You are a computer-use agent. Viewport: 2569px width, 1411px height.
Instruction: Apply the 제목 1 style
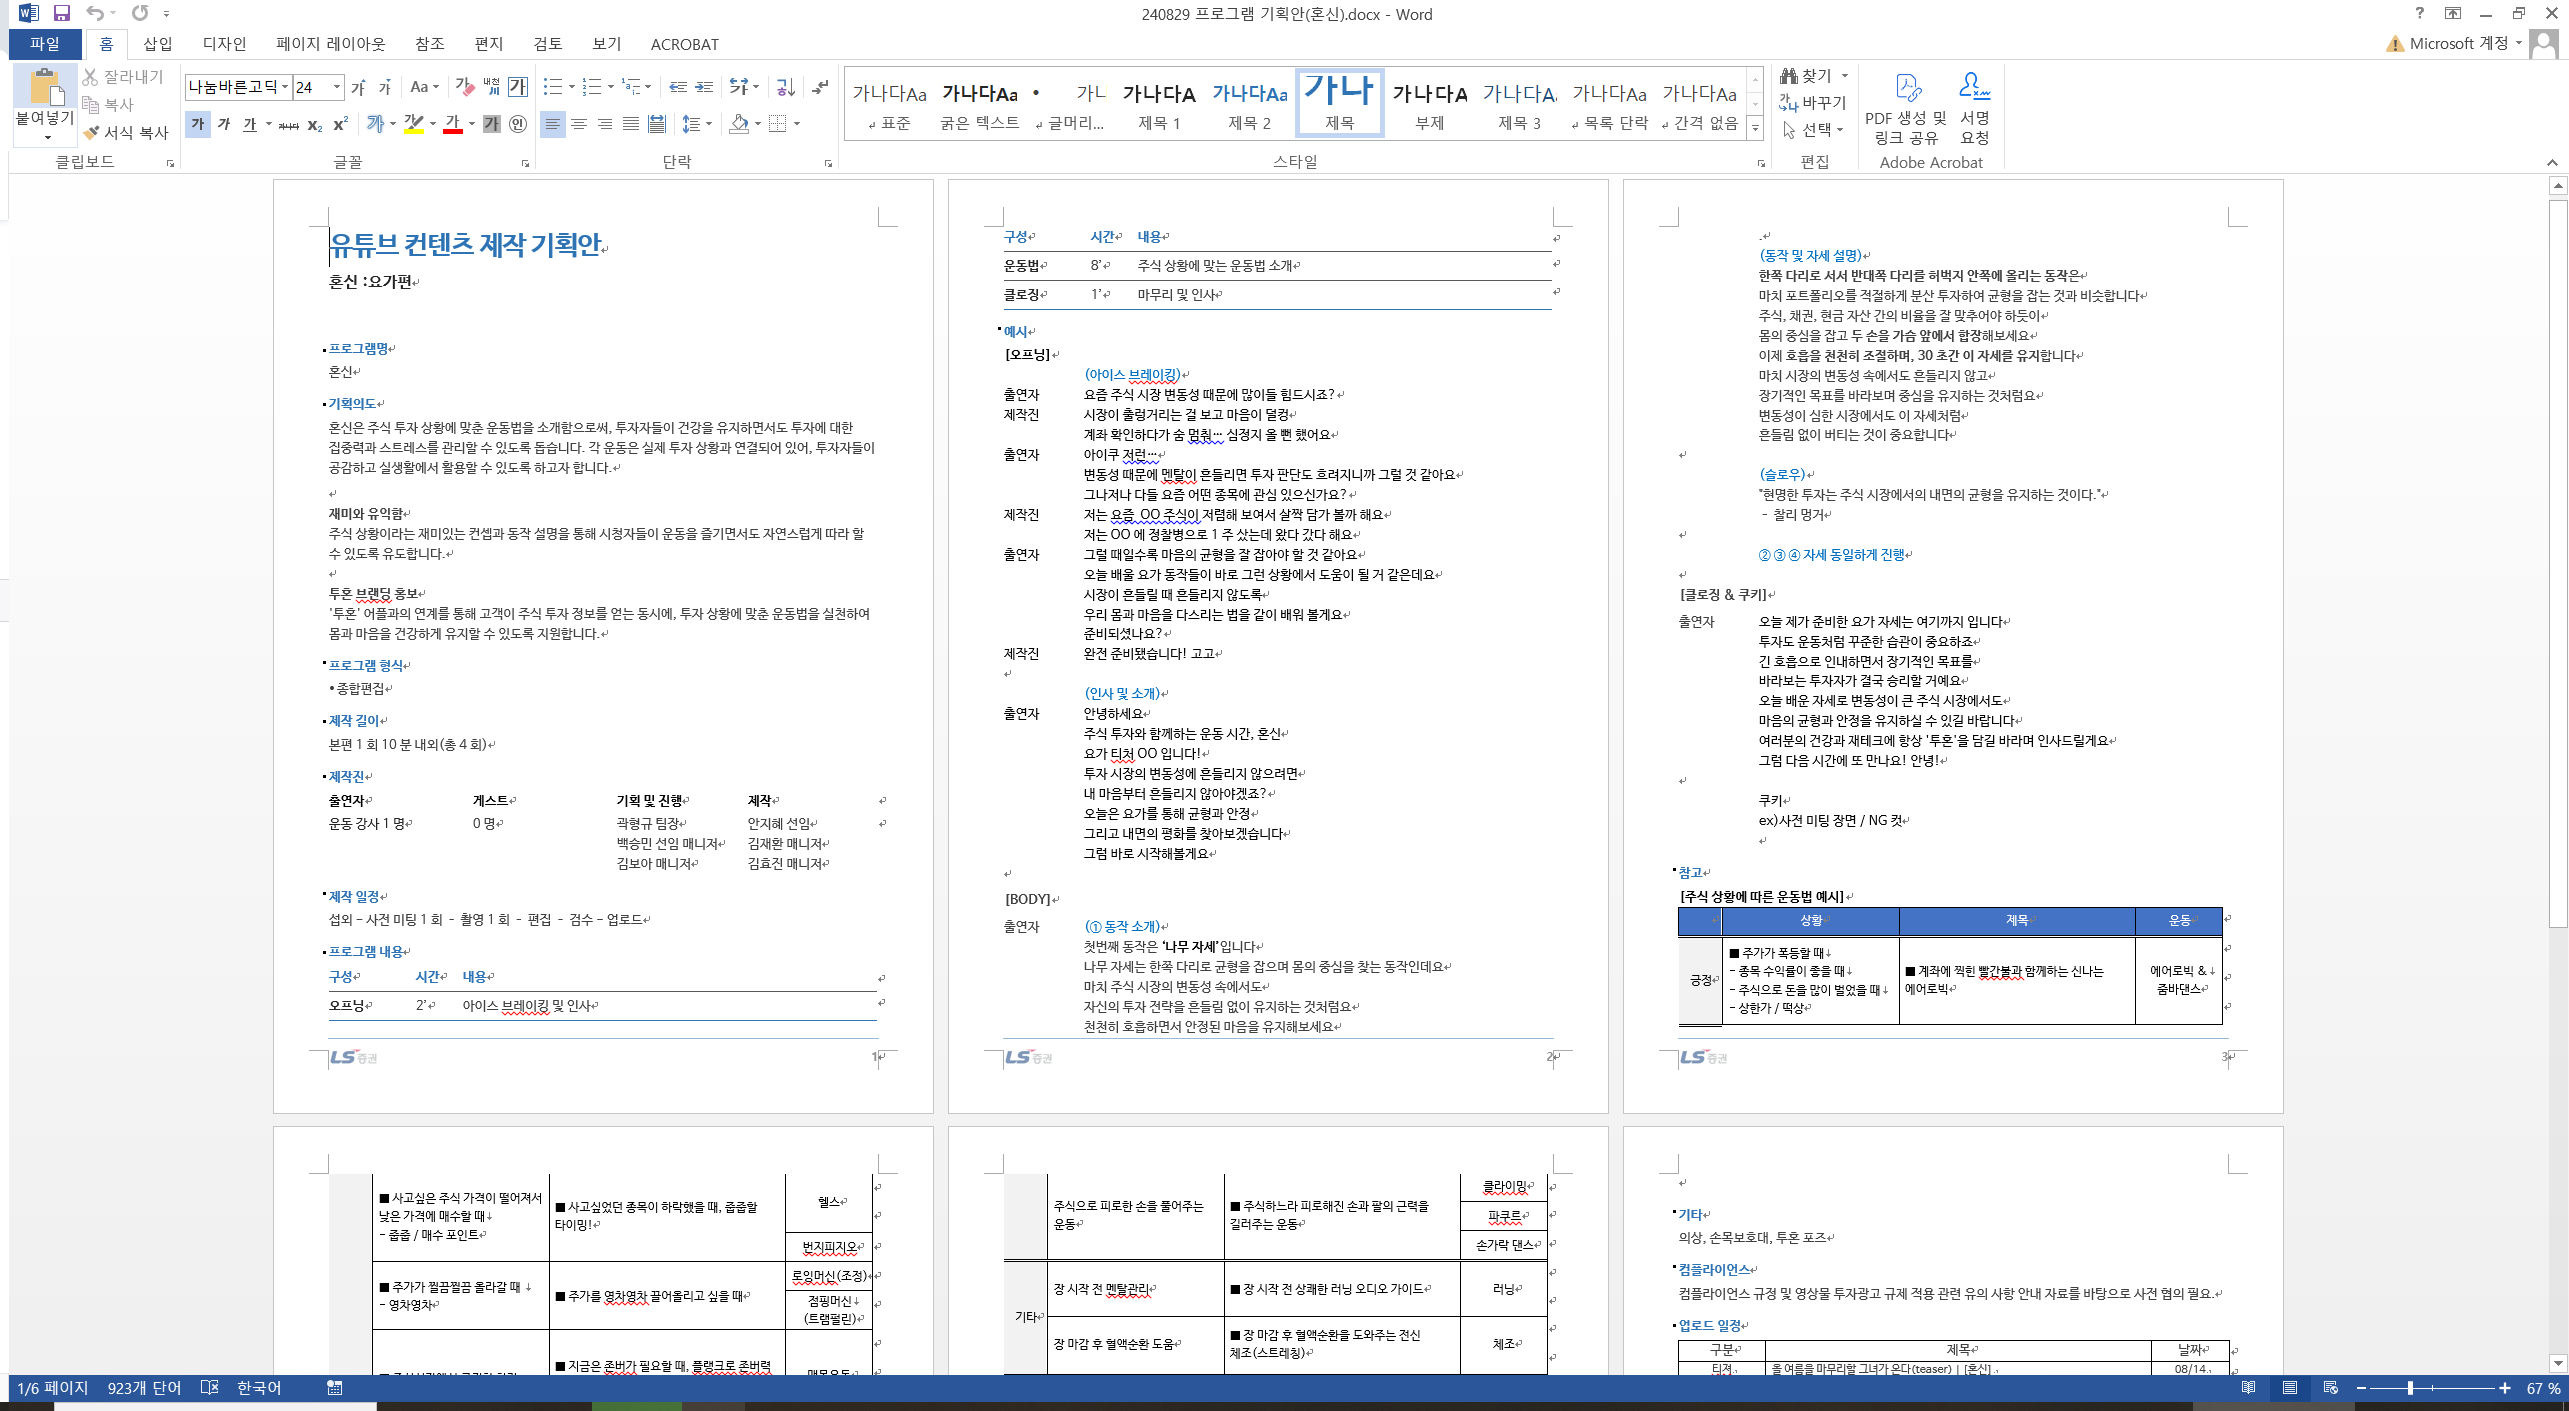(1159, 105)
